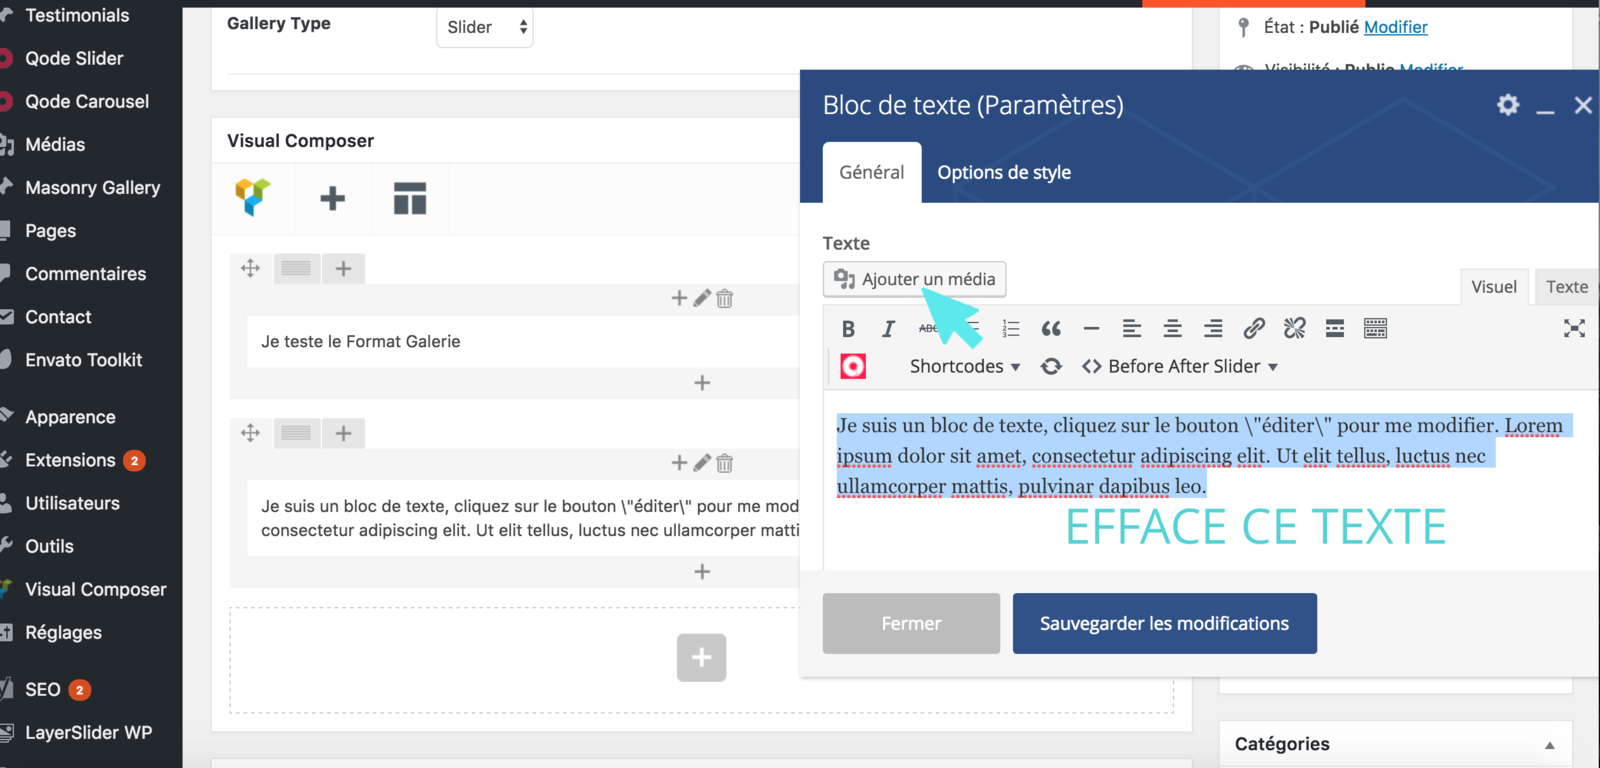Edit the Format Galerie column with the pencil
This screenshot has height=768, width=1600.
click(x=702, y=298)
